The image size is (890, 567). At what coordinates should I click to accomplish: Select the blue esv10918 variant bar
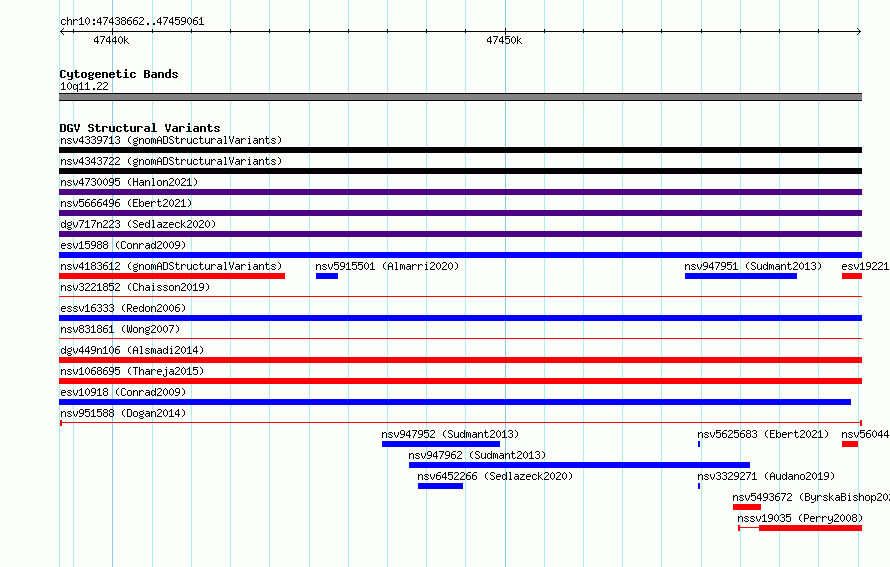[x=455, y=402]
